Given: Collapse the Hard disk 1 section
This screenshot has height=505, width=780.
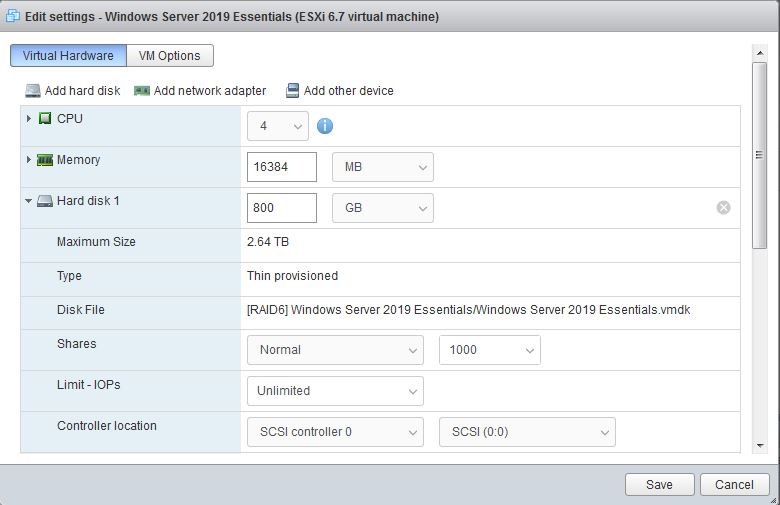Looking at the screenshot, I should coord(29,201).
